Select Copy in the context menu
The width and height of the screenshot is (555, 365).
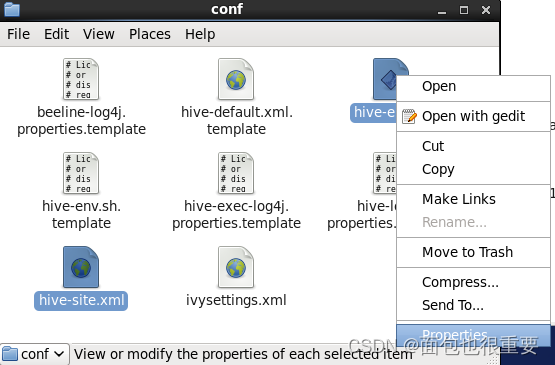(474, 169)
